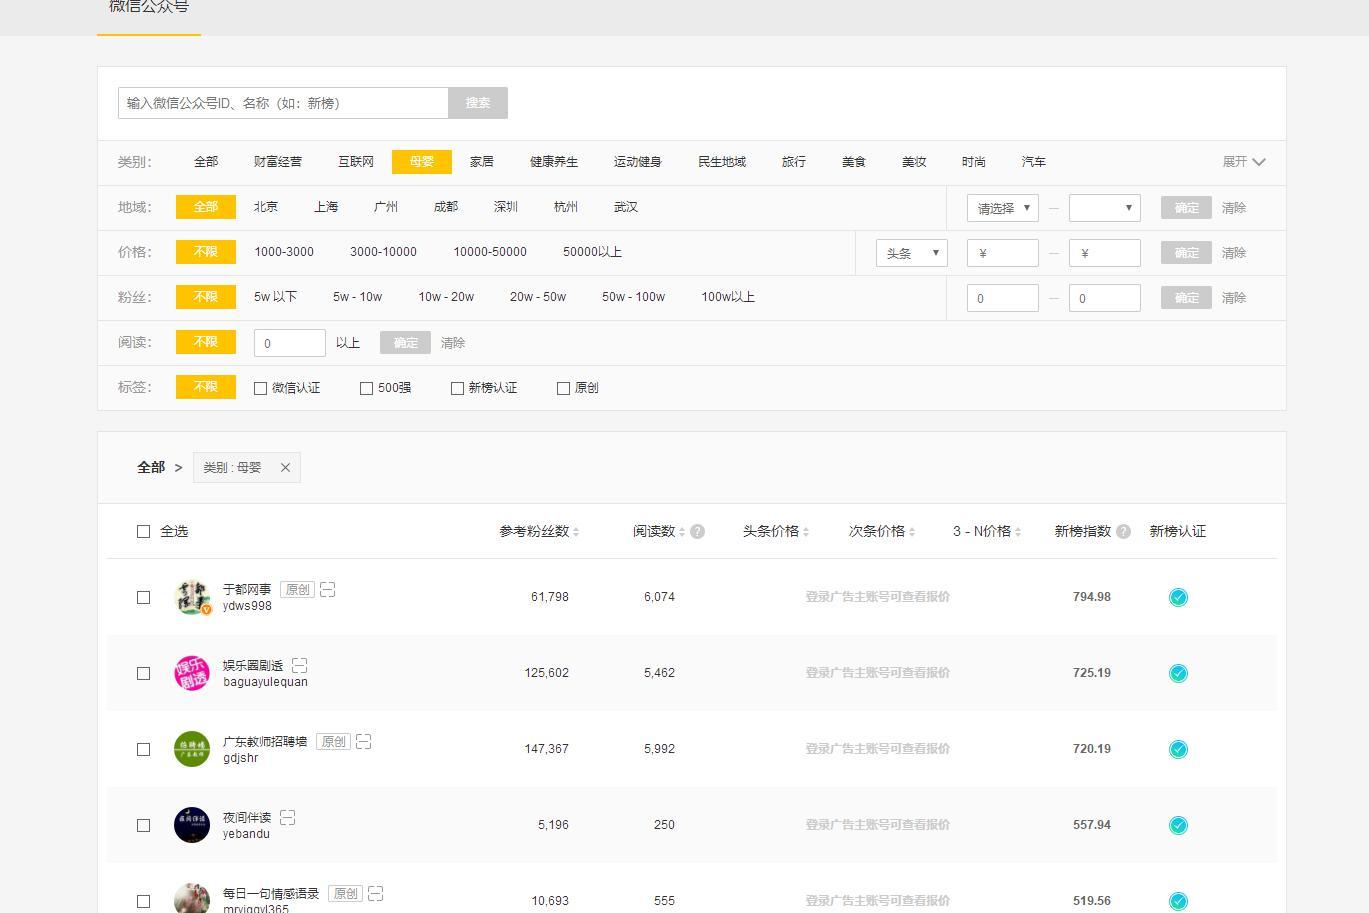The width and height of the screenshot is (1369, 913).
Task: Click 新榜认证 badge in 于都网事 row
Action: [1178, 597]
